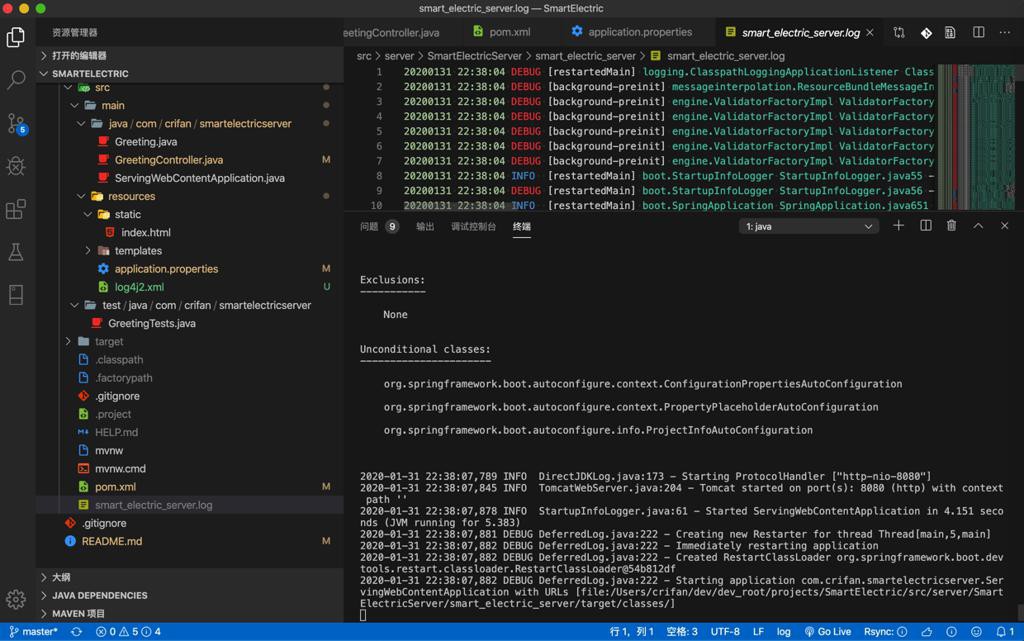This screenshot has height=641, width=1024.
Task: Maximize the panel with the up chevron
Action: point(978,226)
